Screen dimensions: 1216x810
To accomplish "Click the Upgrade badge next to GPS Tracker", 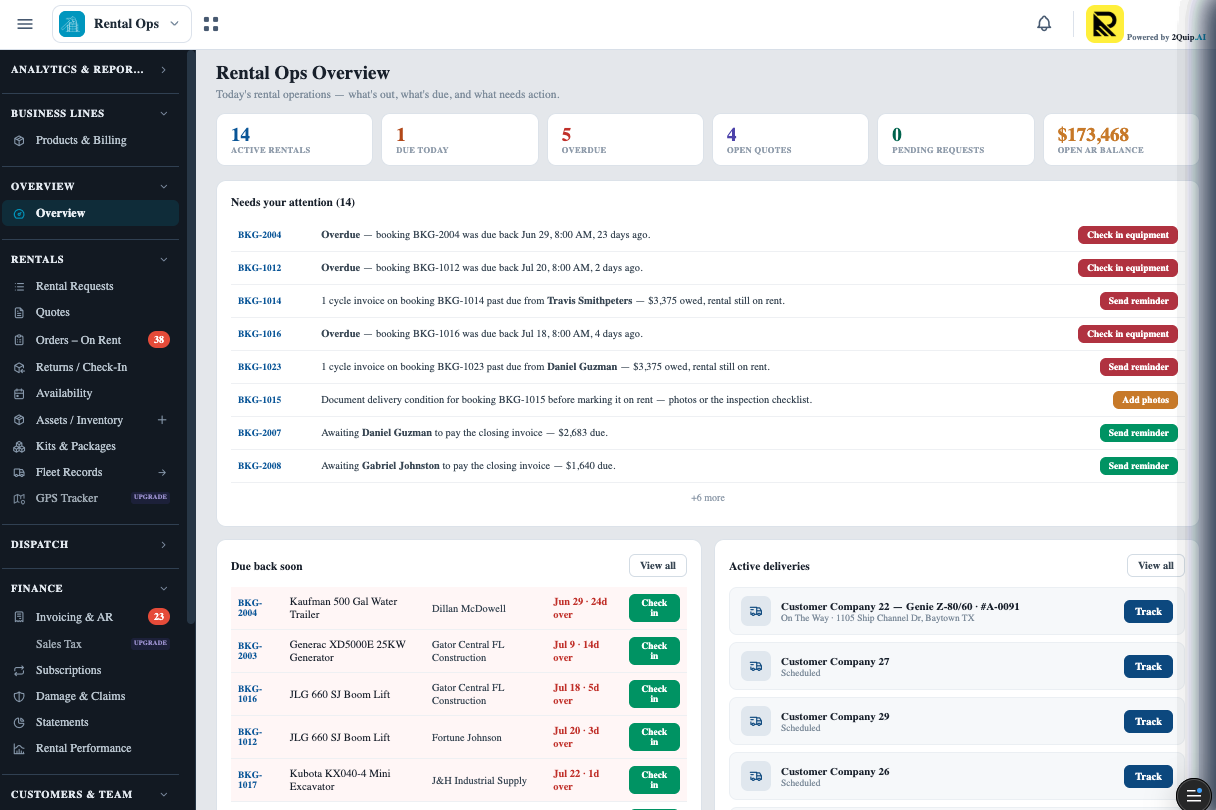I will 151,497.
